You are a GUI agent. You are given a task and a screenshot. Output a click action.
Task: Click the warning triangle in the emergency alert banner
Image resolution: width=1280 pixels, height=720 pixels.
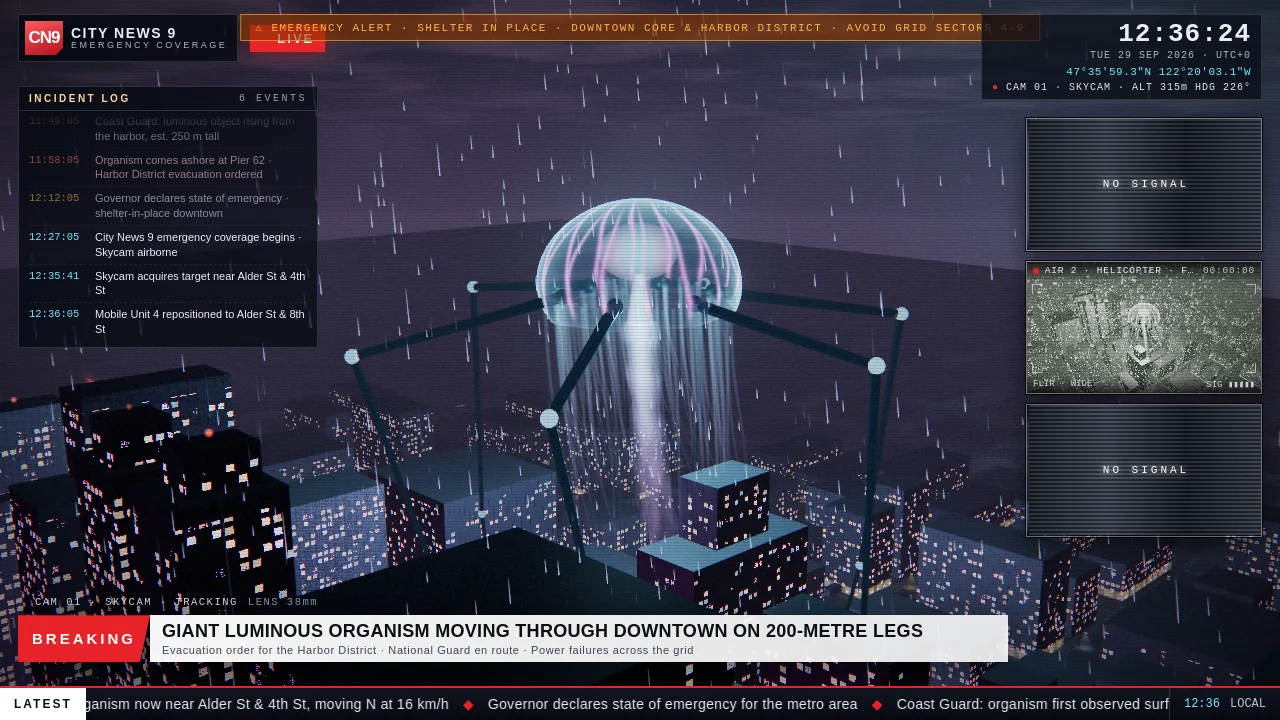click(259, 28)
